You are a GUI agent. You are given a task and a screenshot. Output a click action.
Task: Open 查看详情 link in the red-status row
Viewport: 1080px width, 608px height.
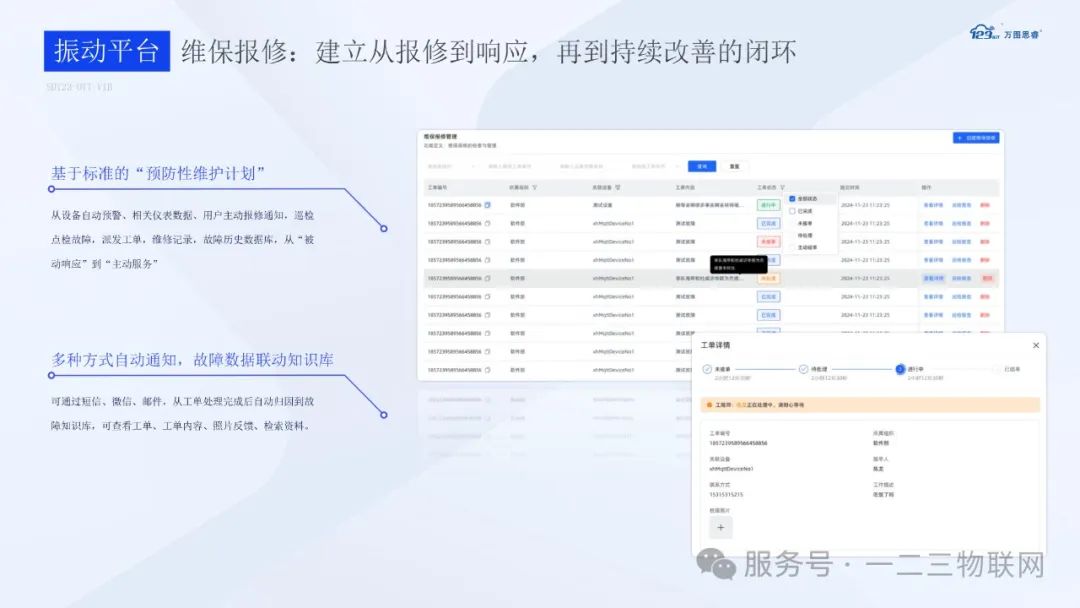pyautogui.click(x=933, y=242)
